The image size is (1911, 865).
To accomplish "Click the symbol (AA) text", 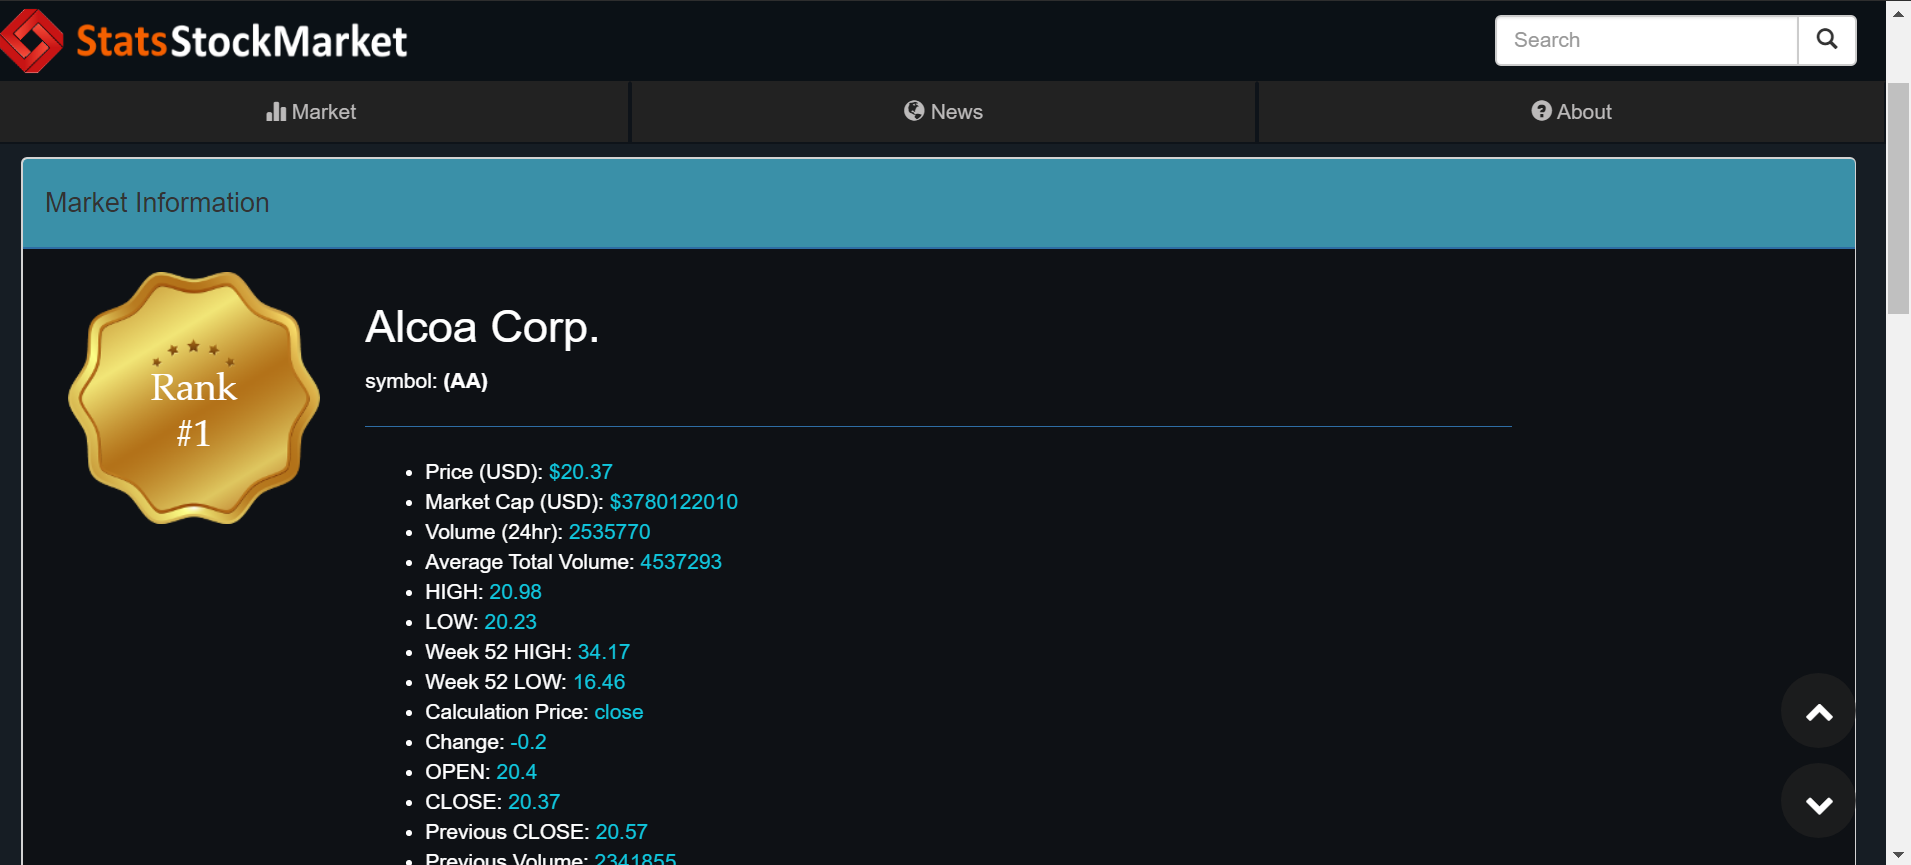I will pyautogui.click(x=426, y=381).
